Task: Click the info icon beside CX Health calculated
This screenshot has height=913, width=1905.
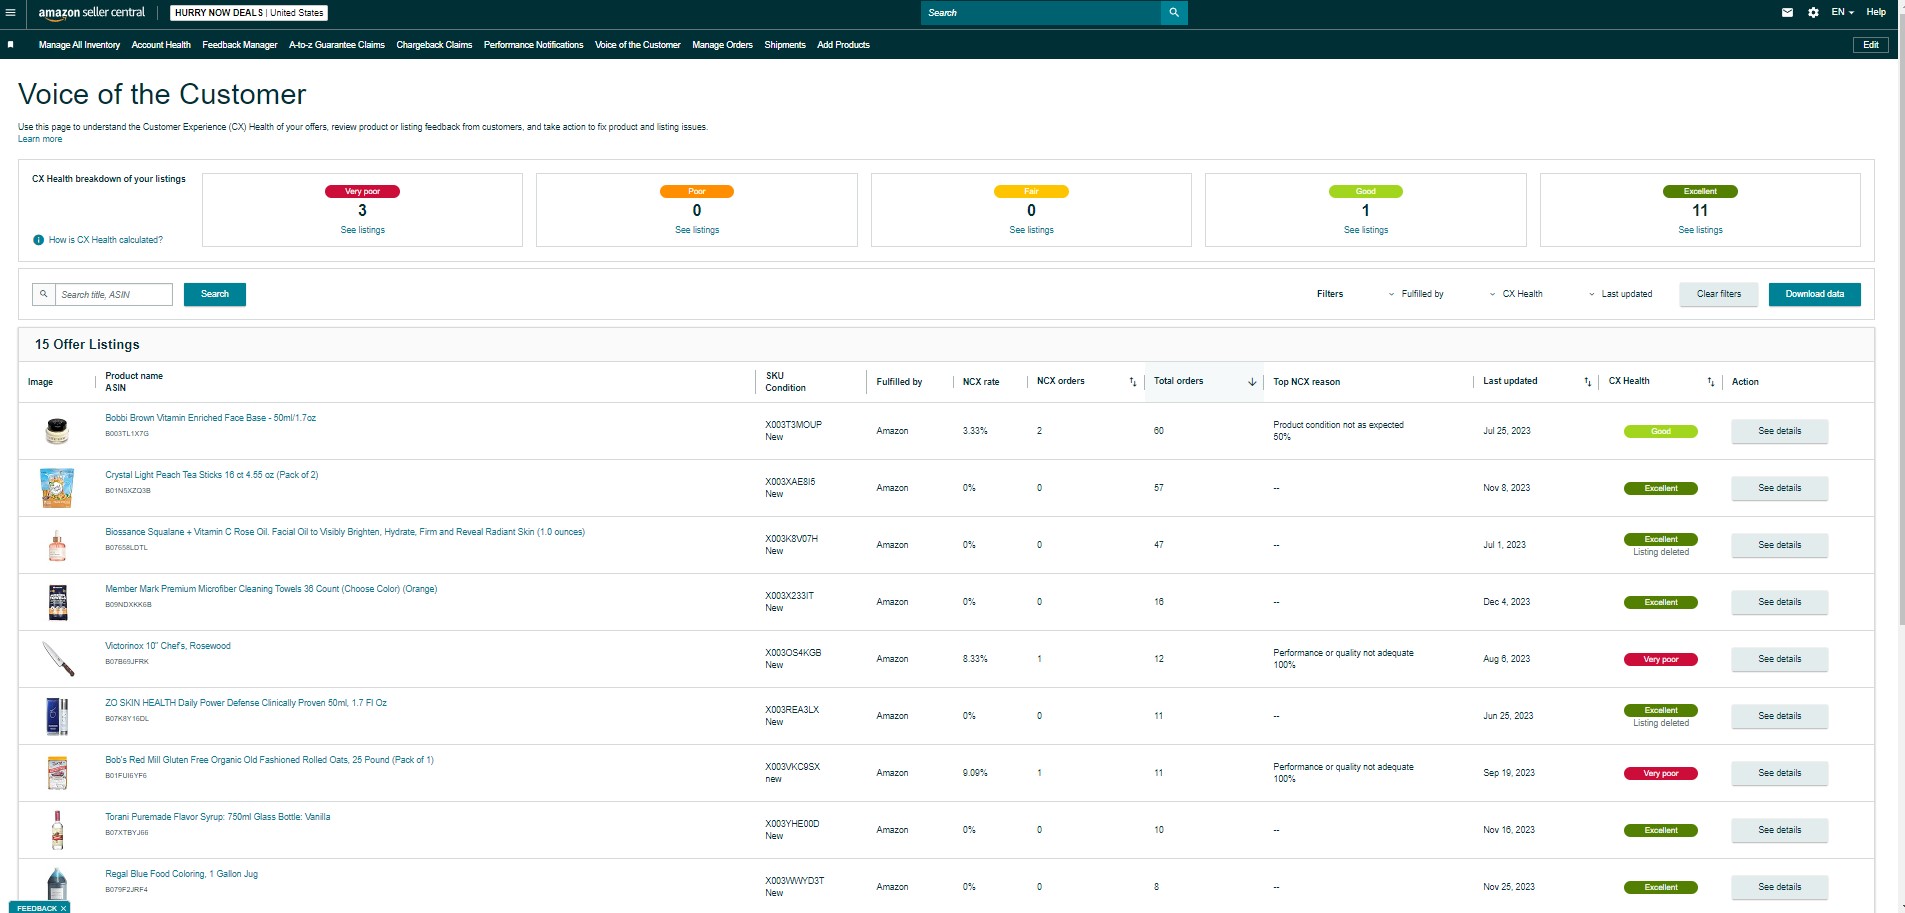Action: [x=39, y=240]
